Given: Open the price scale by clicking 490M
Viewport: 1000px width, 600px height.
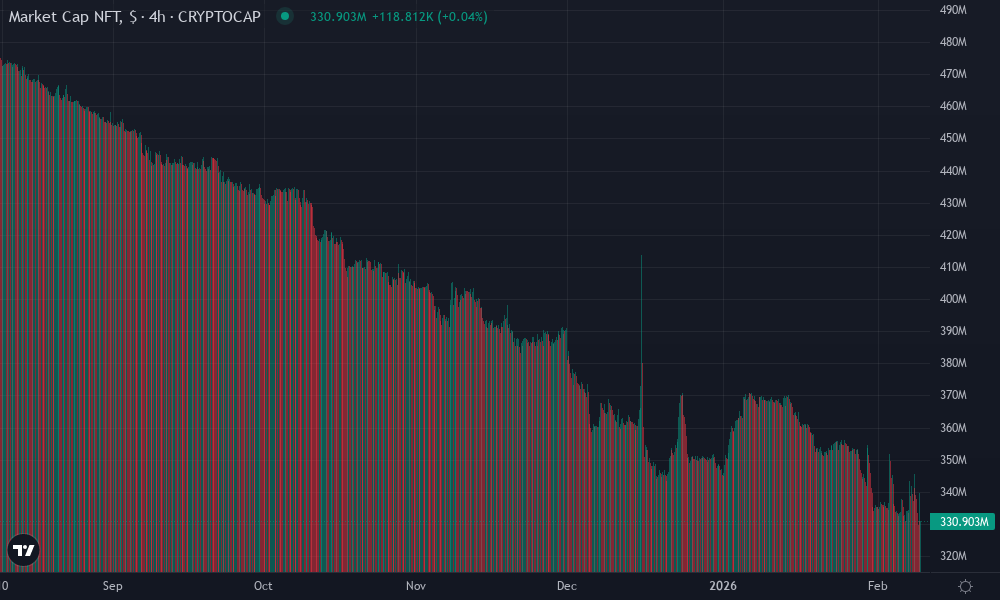Looking at the screenshot, I should click(x=954, y=10).
